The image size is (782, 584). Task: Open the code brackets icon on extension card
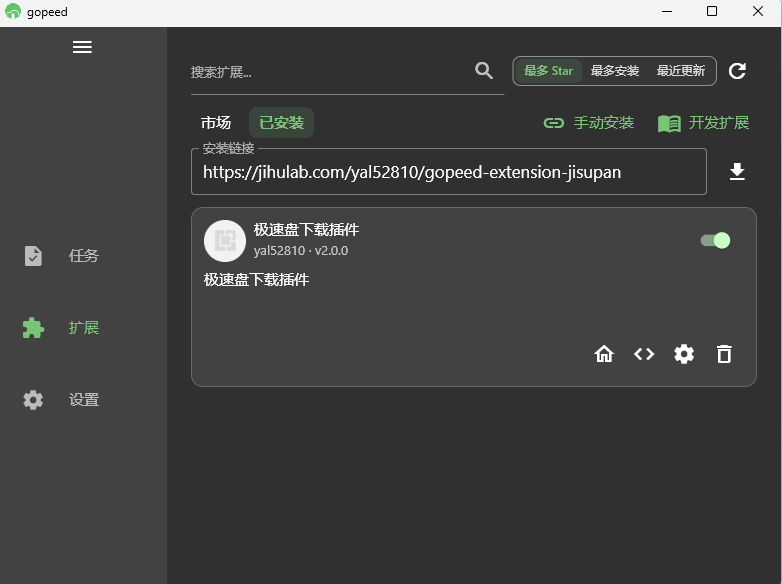[x=644, y=354]
